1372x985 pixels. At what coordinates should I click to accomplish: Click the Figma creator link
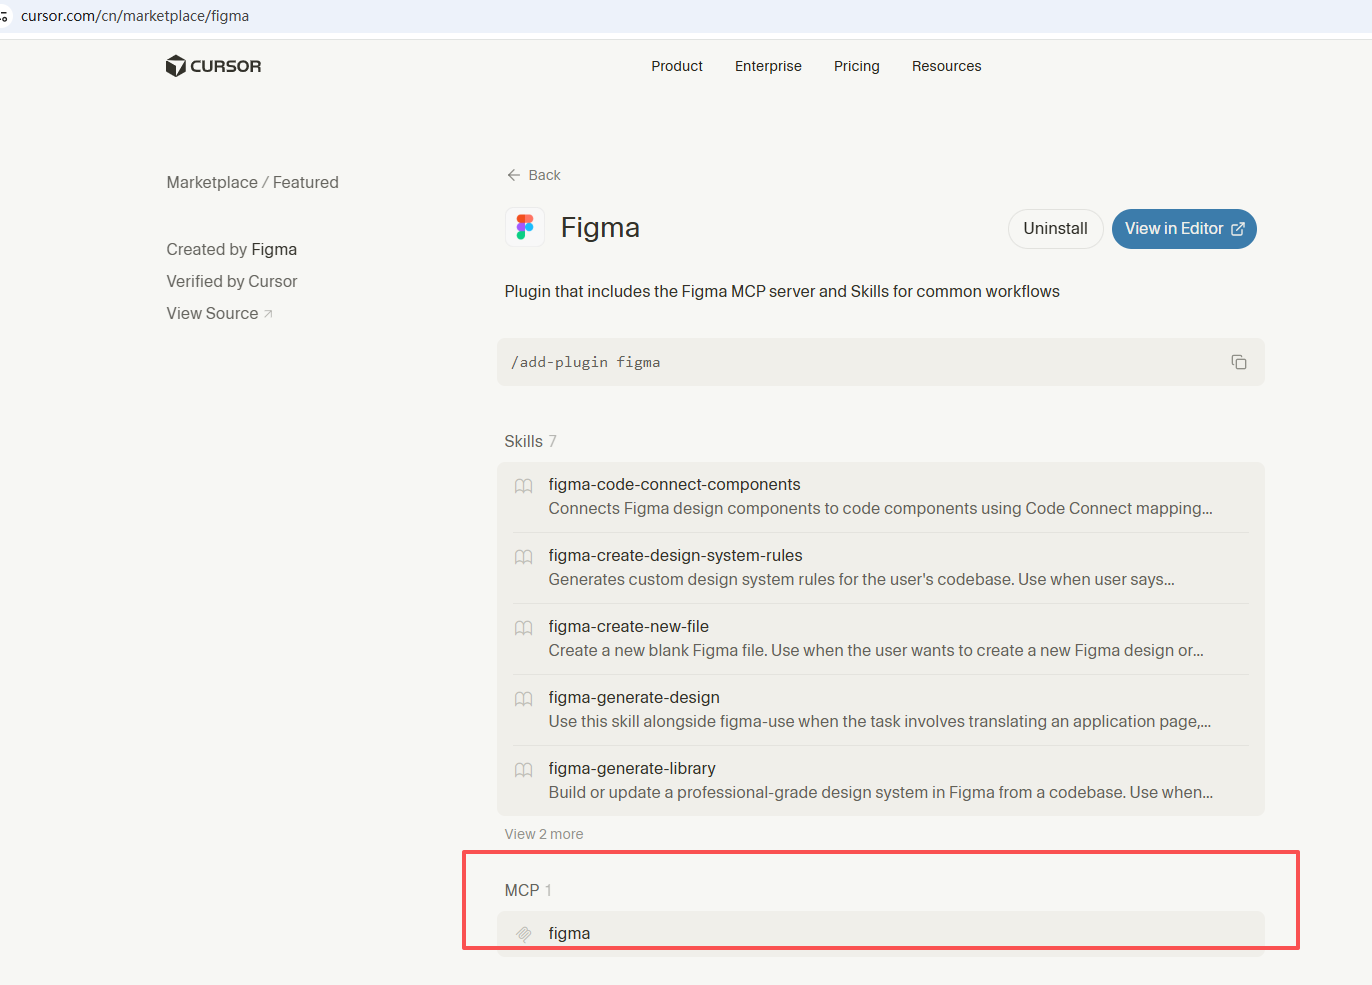click(x=274, y=249)
